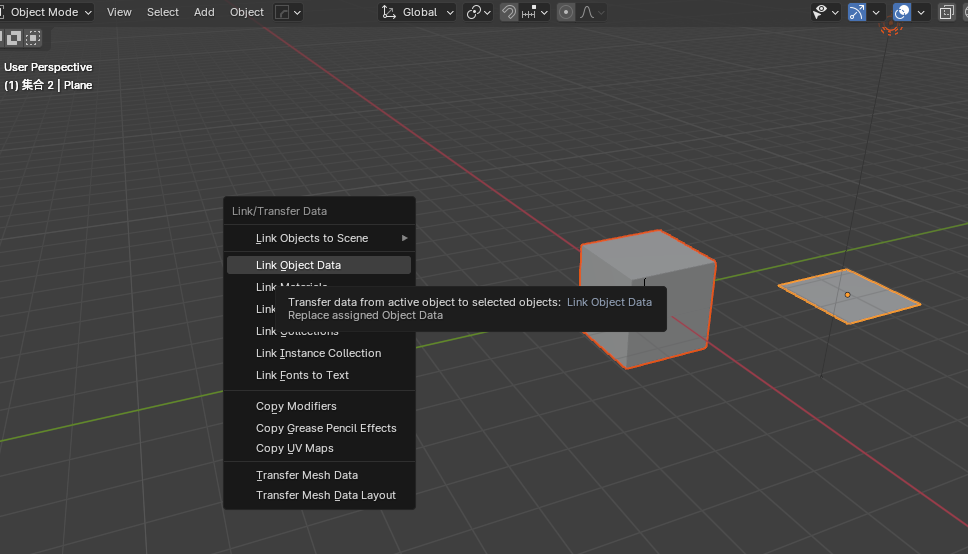Open the Object Mode dropdown

[x=46, y=12]
